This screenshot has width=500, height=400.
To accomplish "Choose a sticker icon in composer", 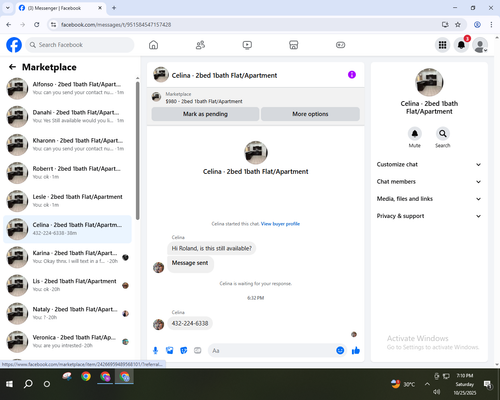I will [x=184, y=351].
